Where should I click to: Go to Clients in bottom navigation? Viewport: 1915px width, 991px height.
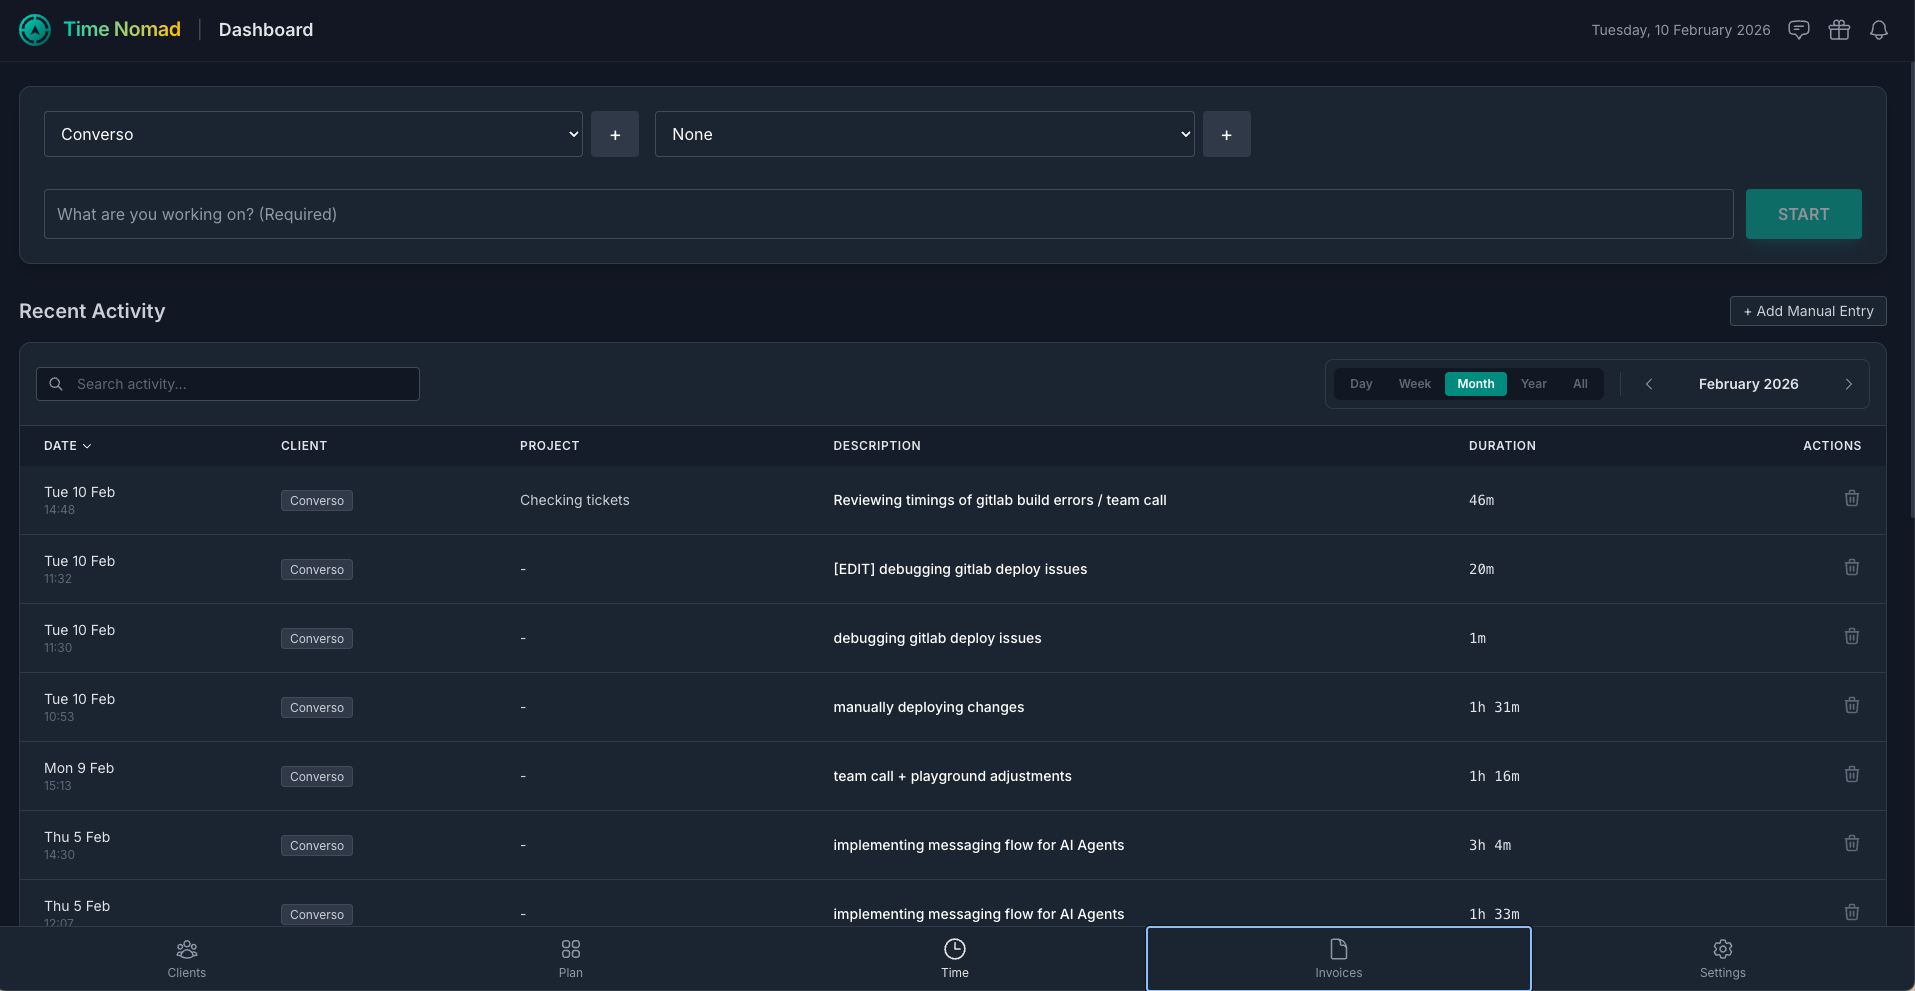pos(187,959)
